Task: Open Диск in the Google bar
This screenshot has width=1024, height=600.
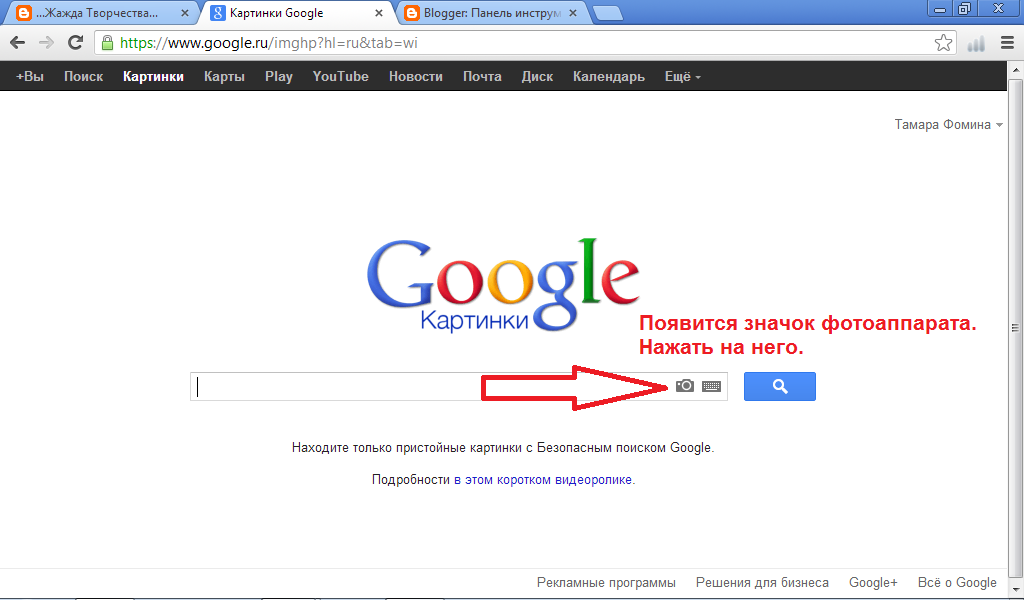Action: 537,76
